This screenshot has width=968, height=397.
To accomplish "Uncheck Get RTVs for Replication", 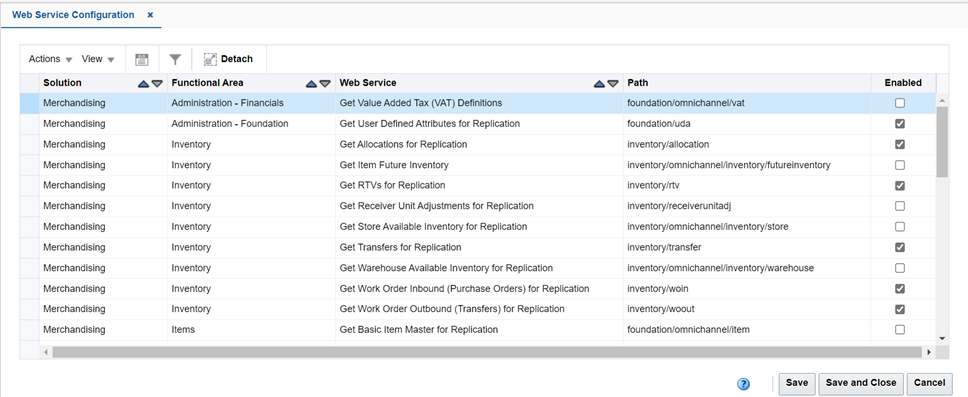I will 900,185.
